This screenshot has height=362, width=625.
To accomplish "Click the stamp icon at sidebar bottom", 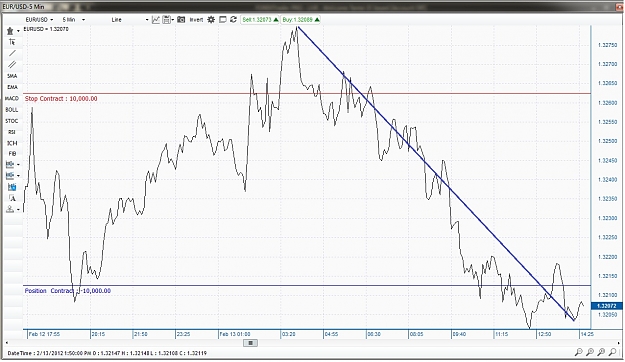I will click(x=10, y=209).
